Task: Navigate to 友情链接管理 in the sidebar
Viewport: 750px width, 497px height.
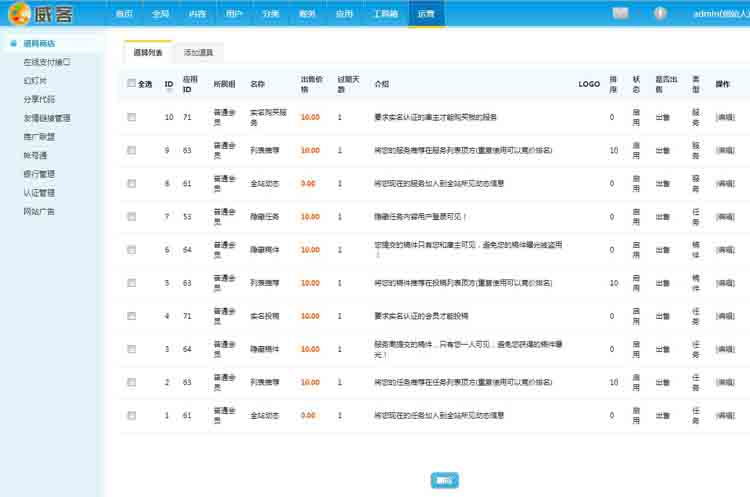Action: pos(47,118)
